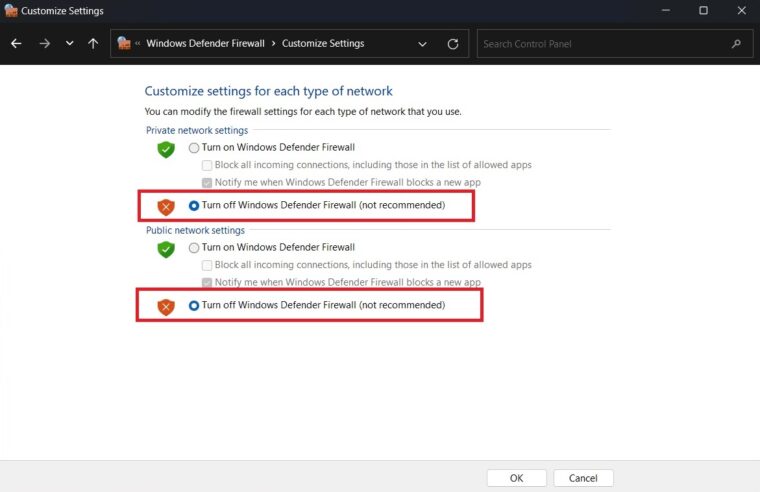Click the private network orange shield icon
Viewport: 760px width, 492px height.
click(x=166, y=207)
